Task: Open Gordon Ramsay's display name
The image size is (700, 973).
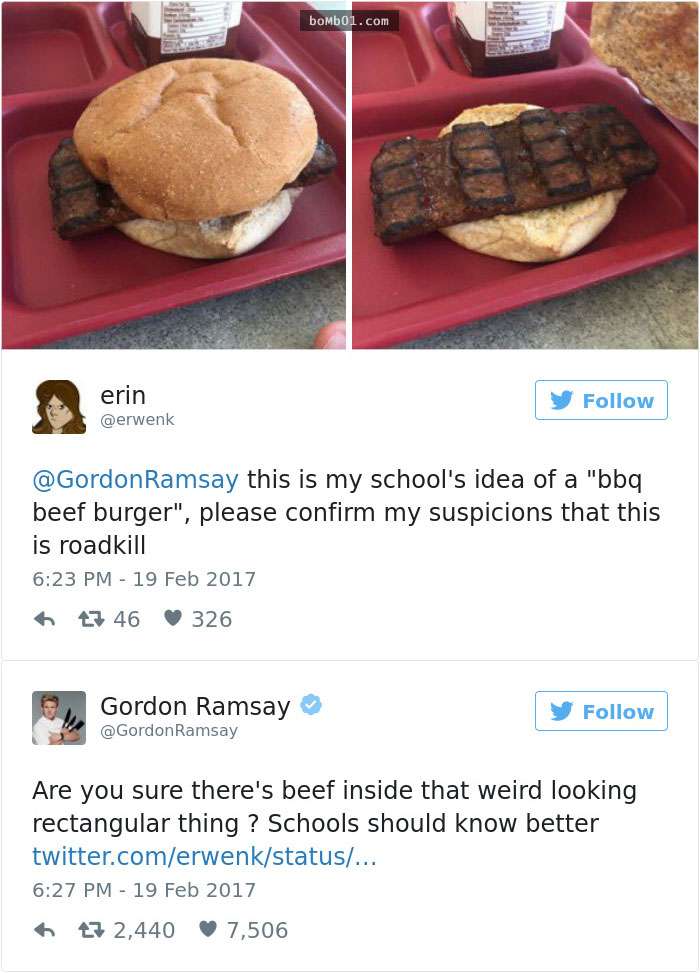Action: tap(195, 706)
